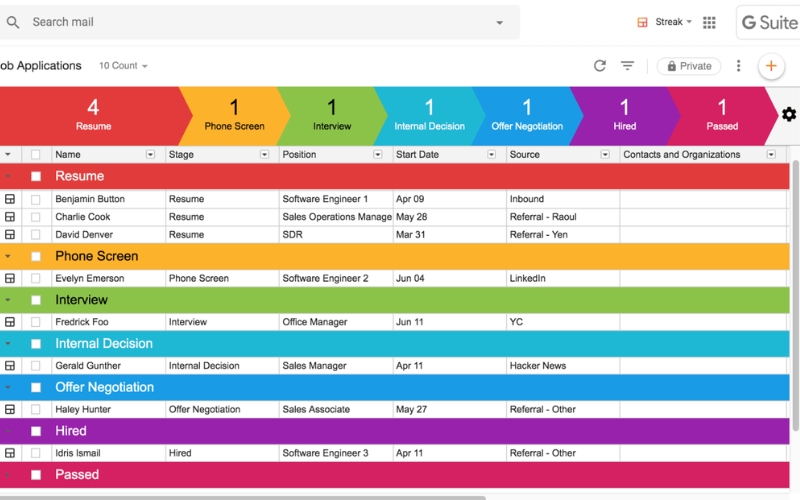This screenshot has width=800, height=500.
Task: Add a new box with the plus button
Action: tap(771, 66)
